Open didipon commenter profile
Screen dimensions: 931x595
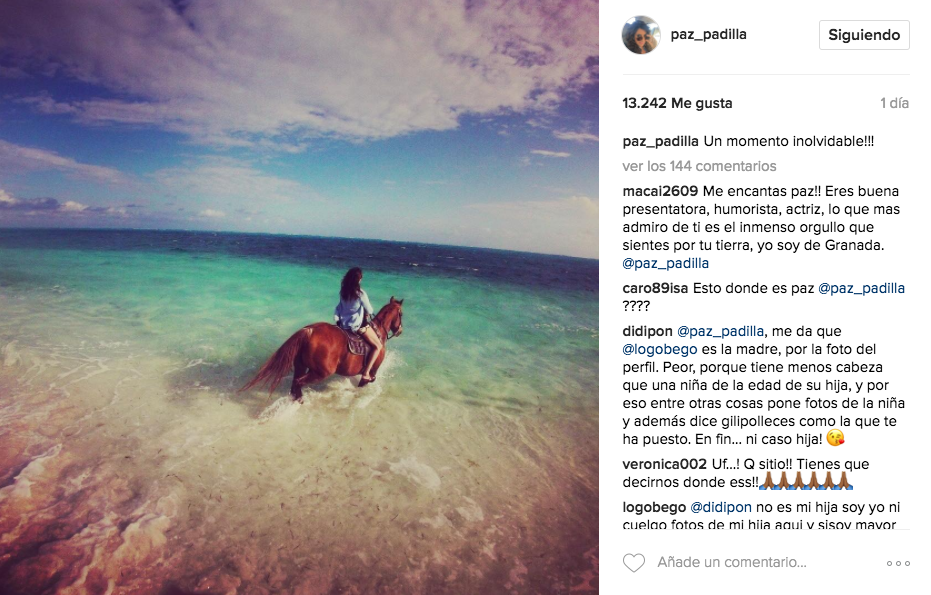pyautogui.click(x=647, y=331)
